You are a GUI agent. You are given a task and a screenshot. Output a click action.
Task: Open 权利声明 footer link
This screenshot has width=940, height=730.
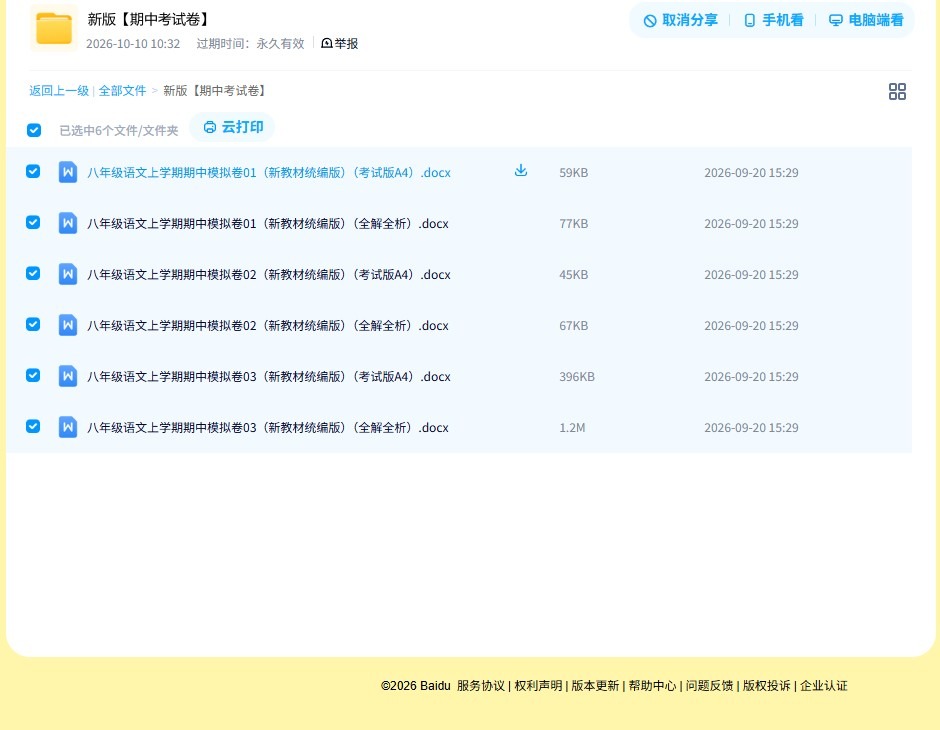point(538,686)
